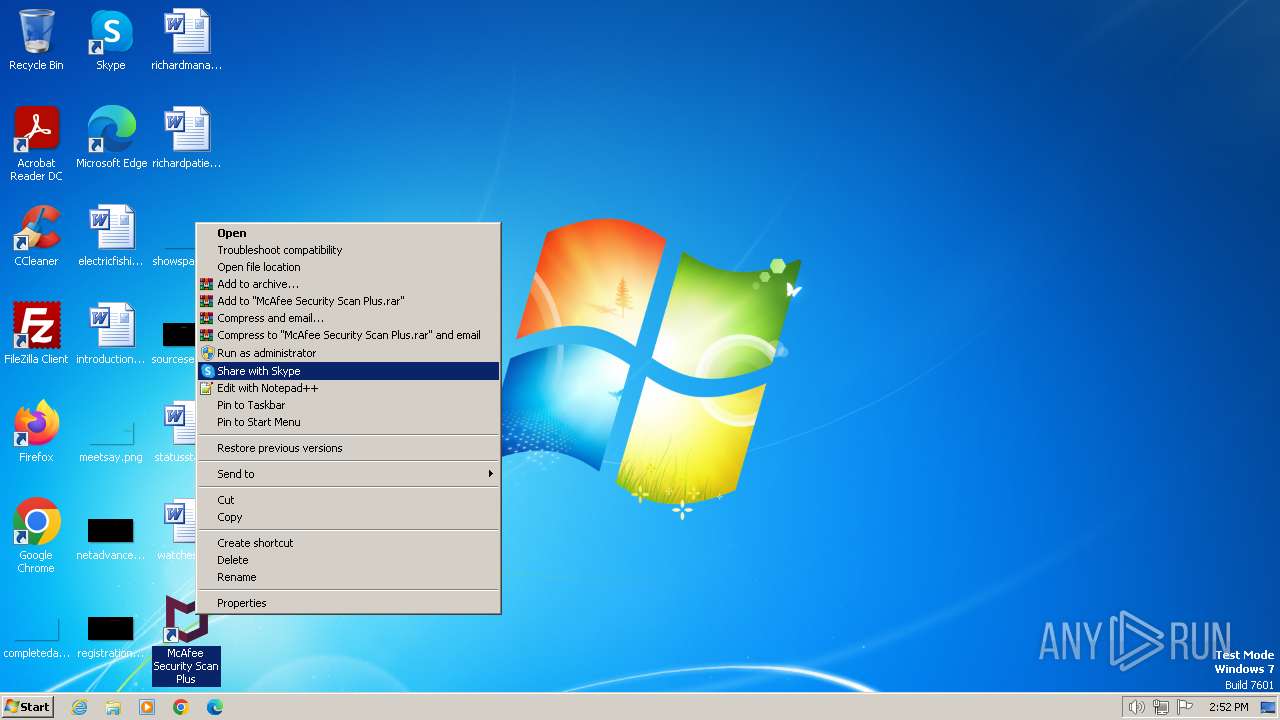This screenshot has height=720, width=1280.
Task: Choose Copy in the context menu
Action: pos(348,517)
